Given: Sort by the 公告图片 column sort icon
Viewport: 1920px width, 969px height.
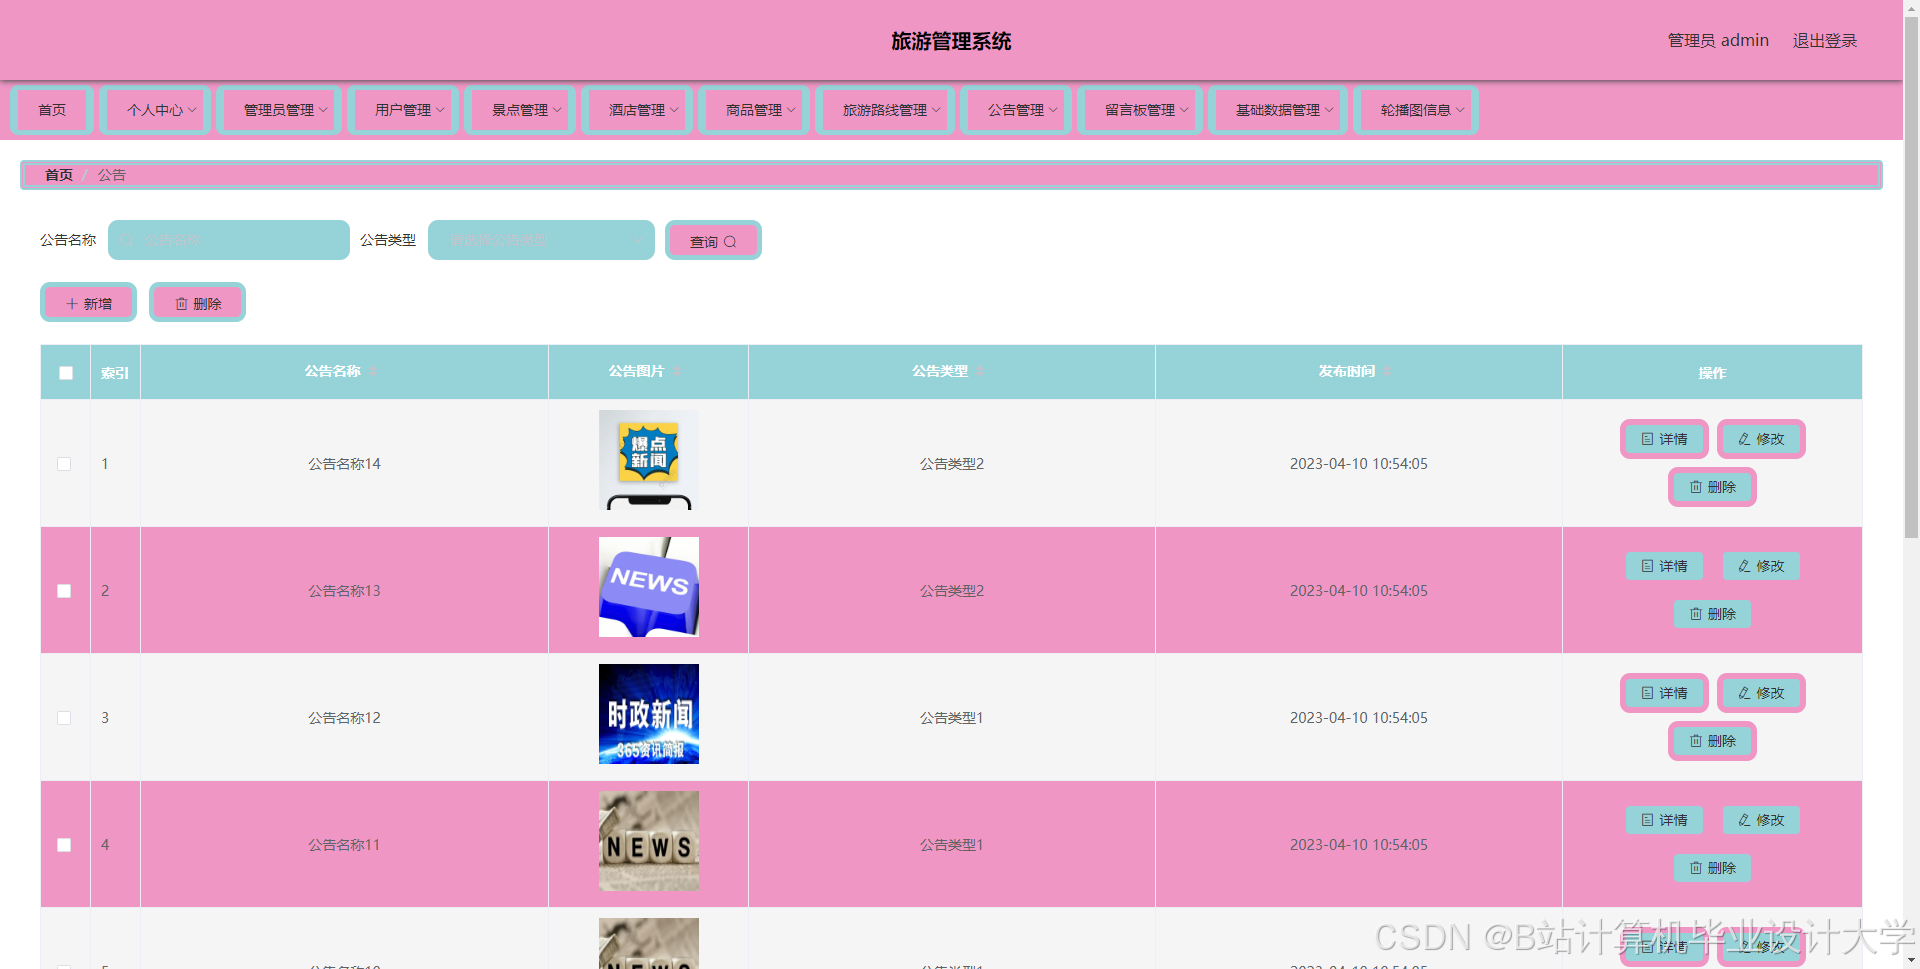Looking at the screenshot, I should click(x=676, y=372).
